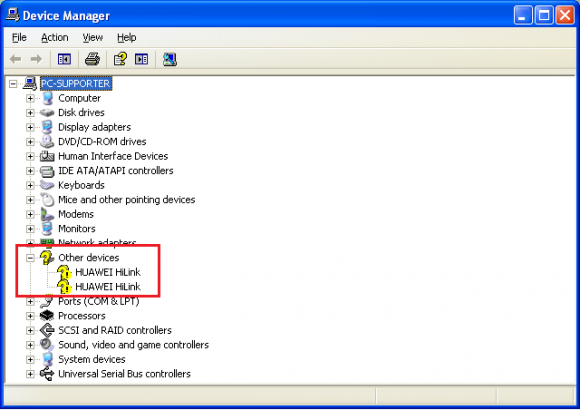This screenshot has width=580, height=410.
Task: Open the View menu
Action: (x=92, y=38)
